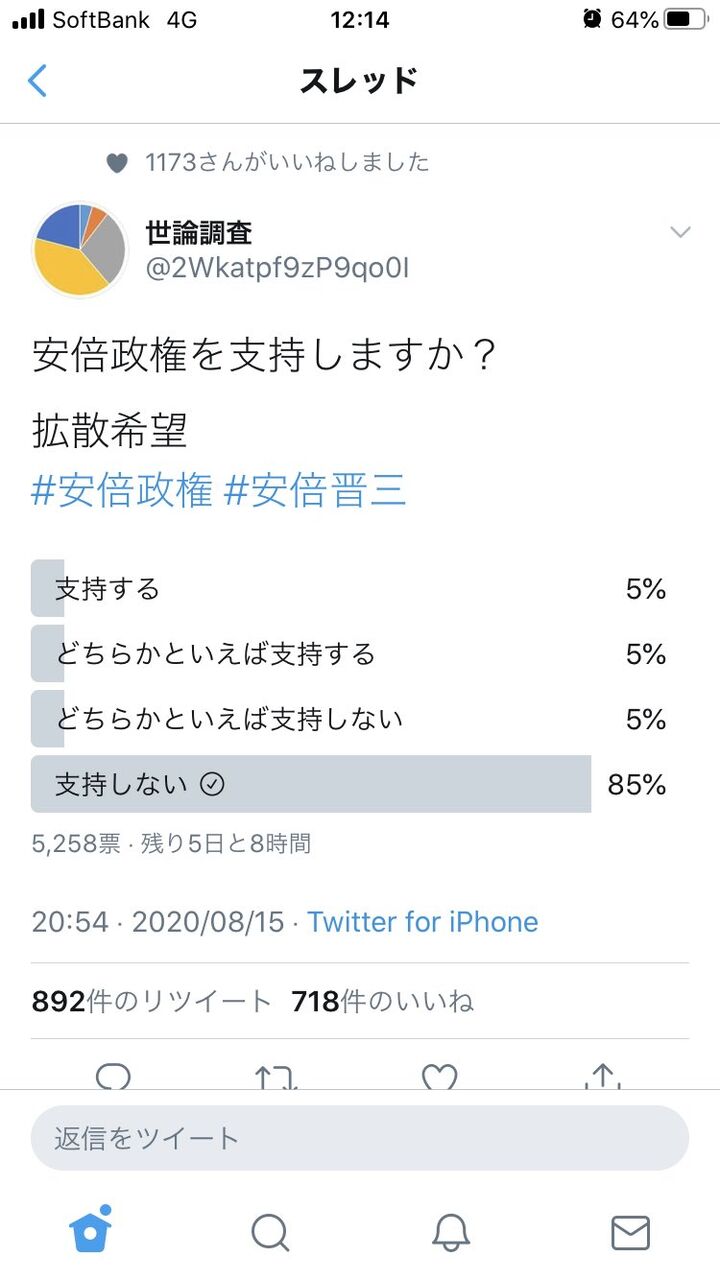Tap the retweet icon
Viewport: 720px width, 1280px height.
[x=275, y=1076]
